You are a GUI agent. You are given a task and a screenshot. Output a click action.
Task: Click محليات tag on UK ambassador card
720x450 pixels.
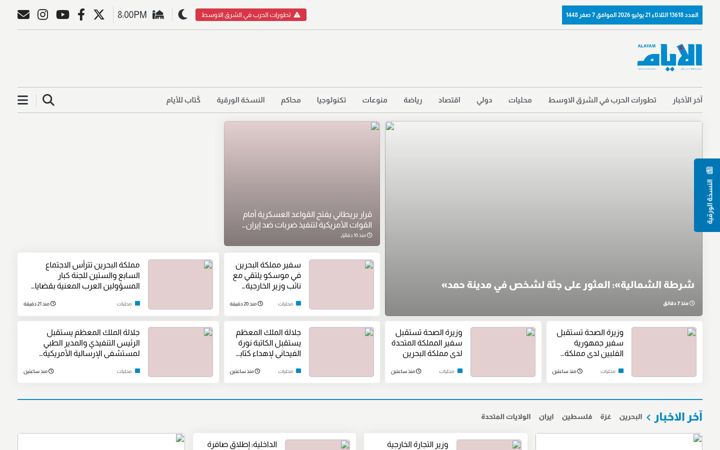point(450,371)
